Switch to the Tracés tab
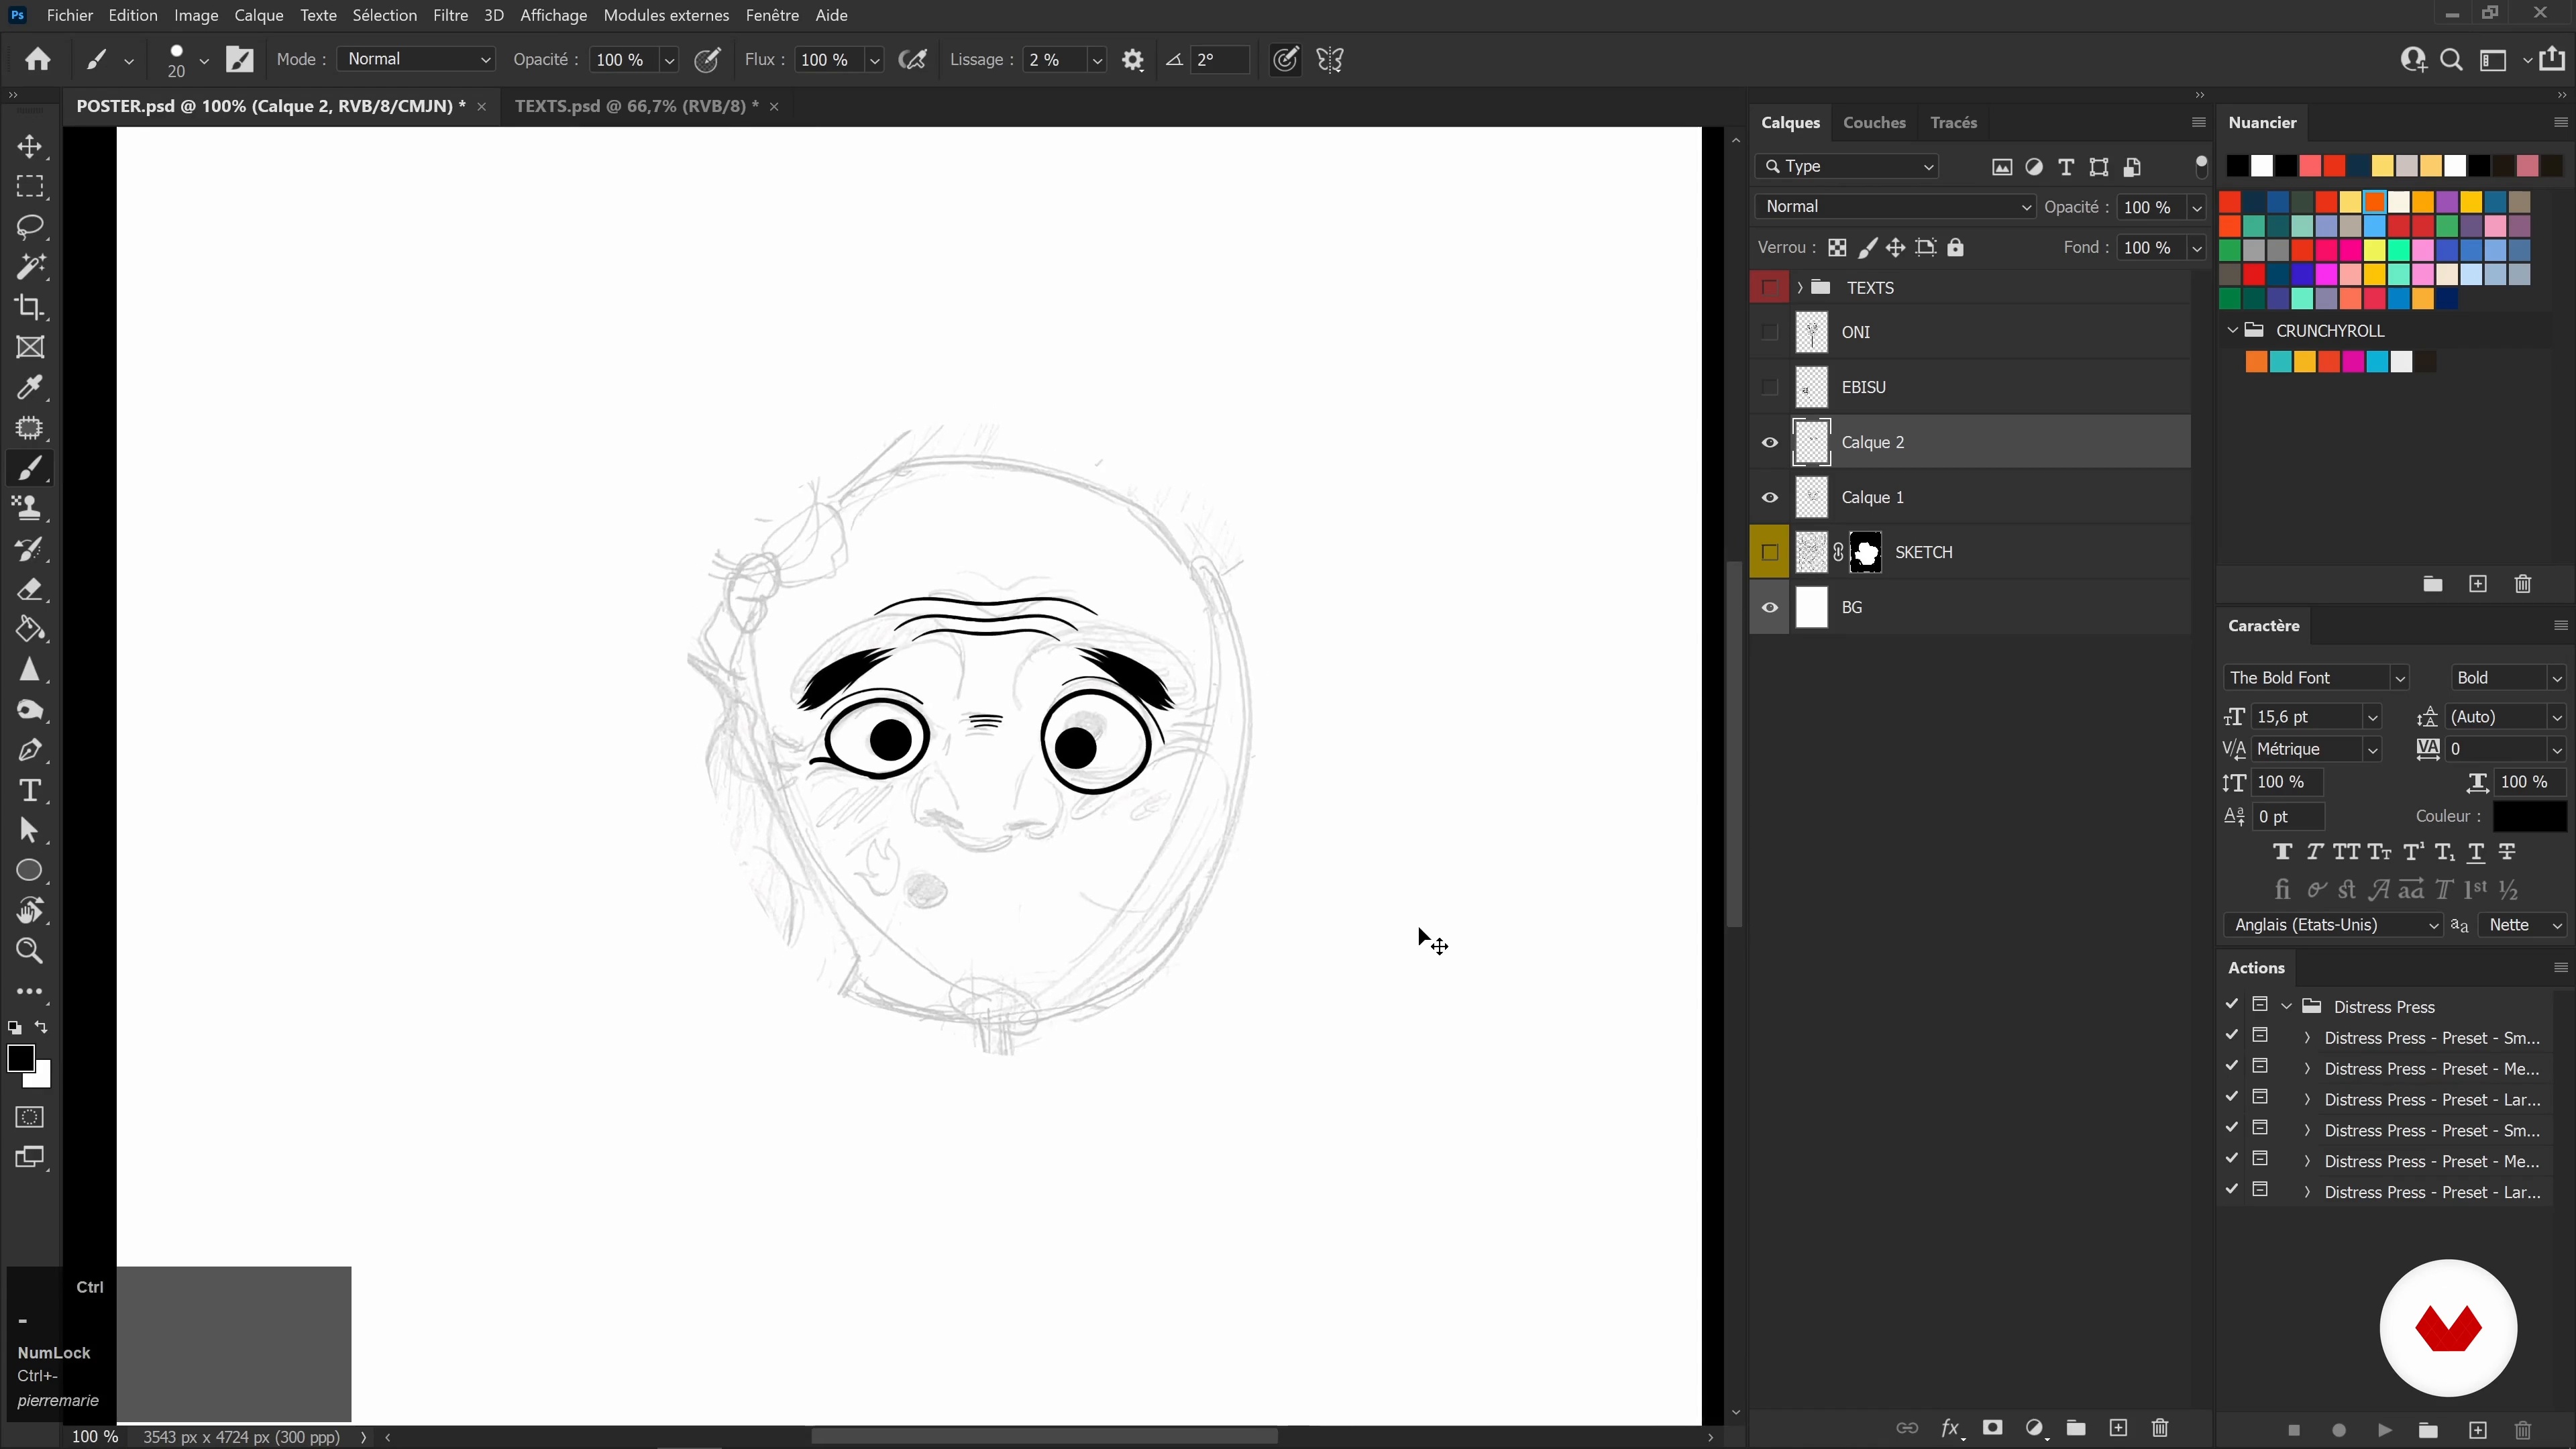This screenshot has width=2576, height=1449. [1954, 122]
